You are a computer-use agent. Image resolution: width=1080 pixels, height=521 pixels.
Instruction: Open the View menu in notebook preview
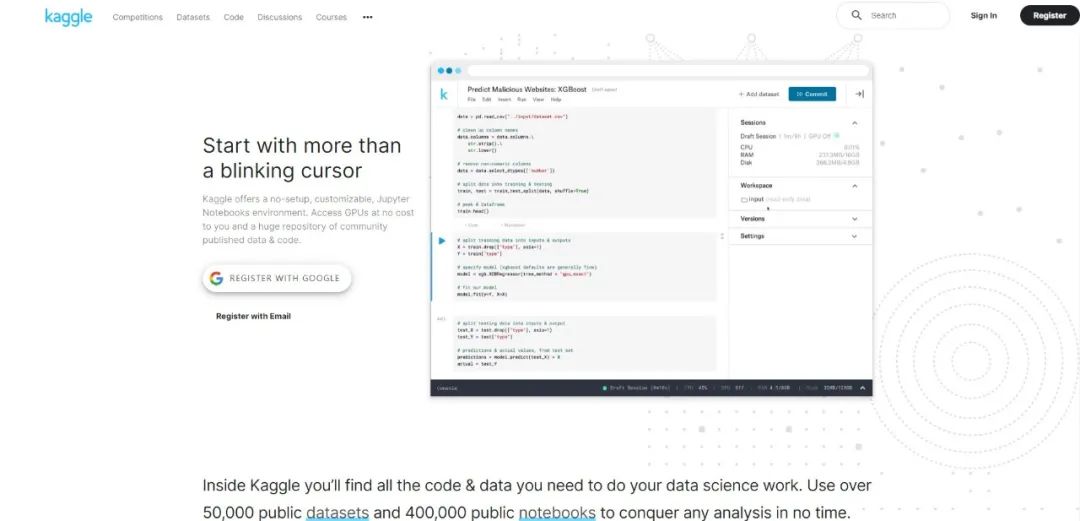pos(538,100)
